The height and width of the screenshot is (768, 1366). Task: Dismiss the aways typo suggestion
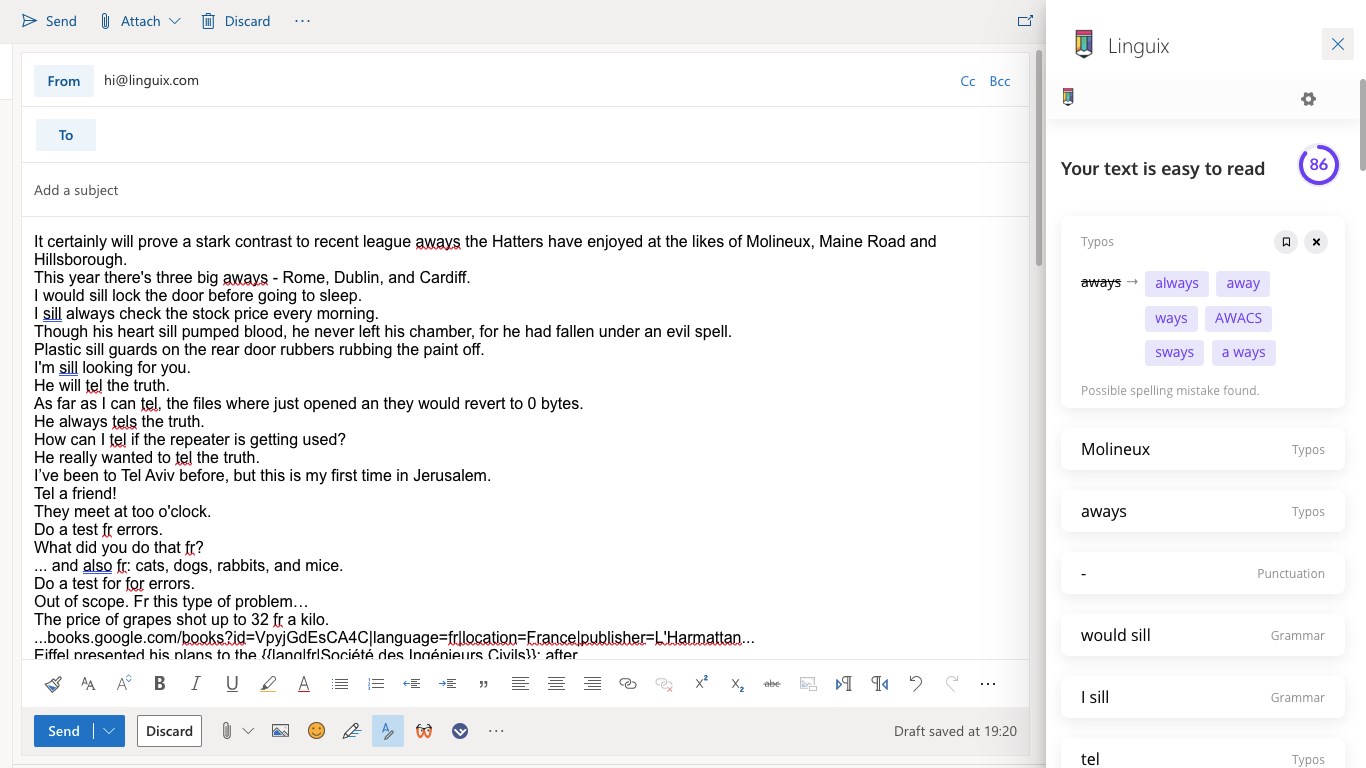point(1316,242)
